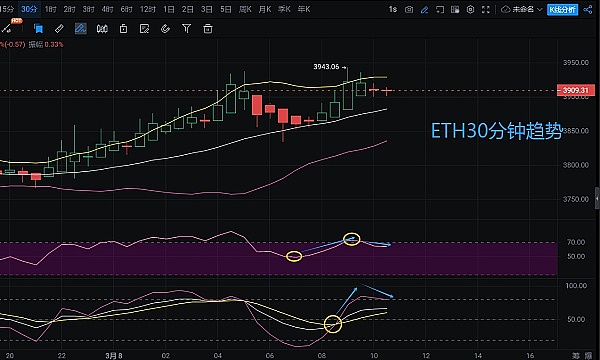Expand the 未命名 cloud layout dropdown
Viewport: 600px width, 360px height.
(x=522, y=10)
